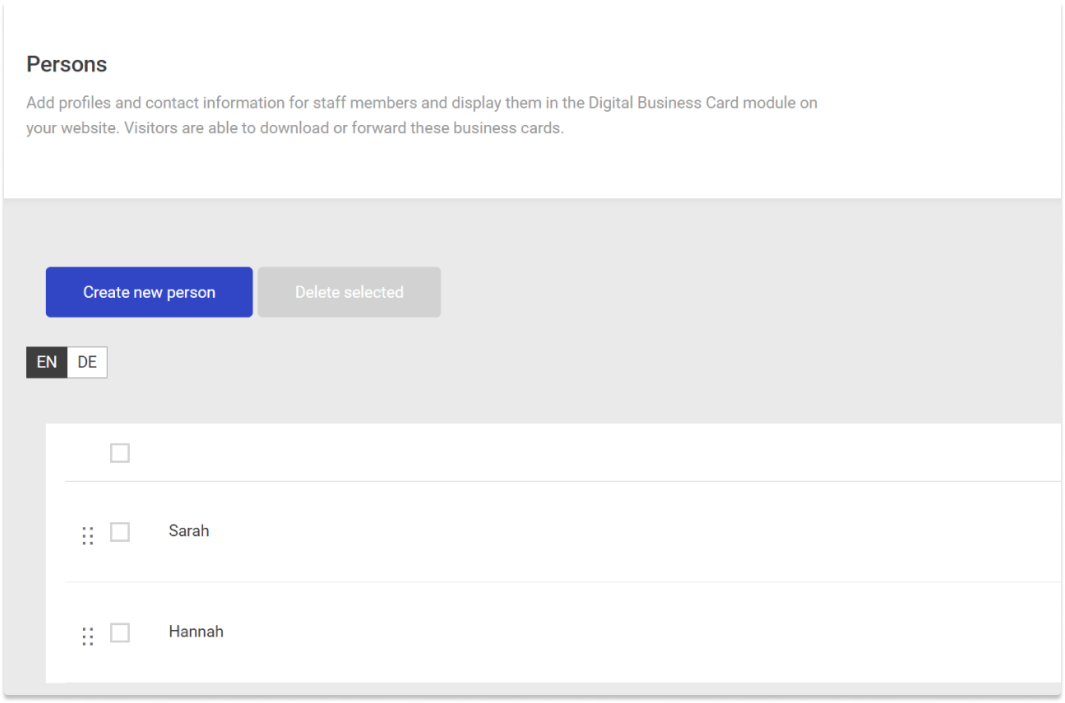The height and width of the screenshot is (703, 1065).
Task: Click the reorder handle for Hannah
Action: click(x=88, y=636)
